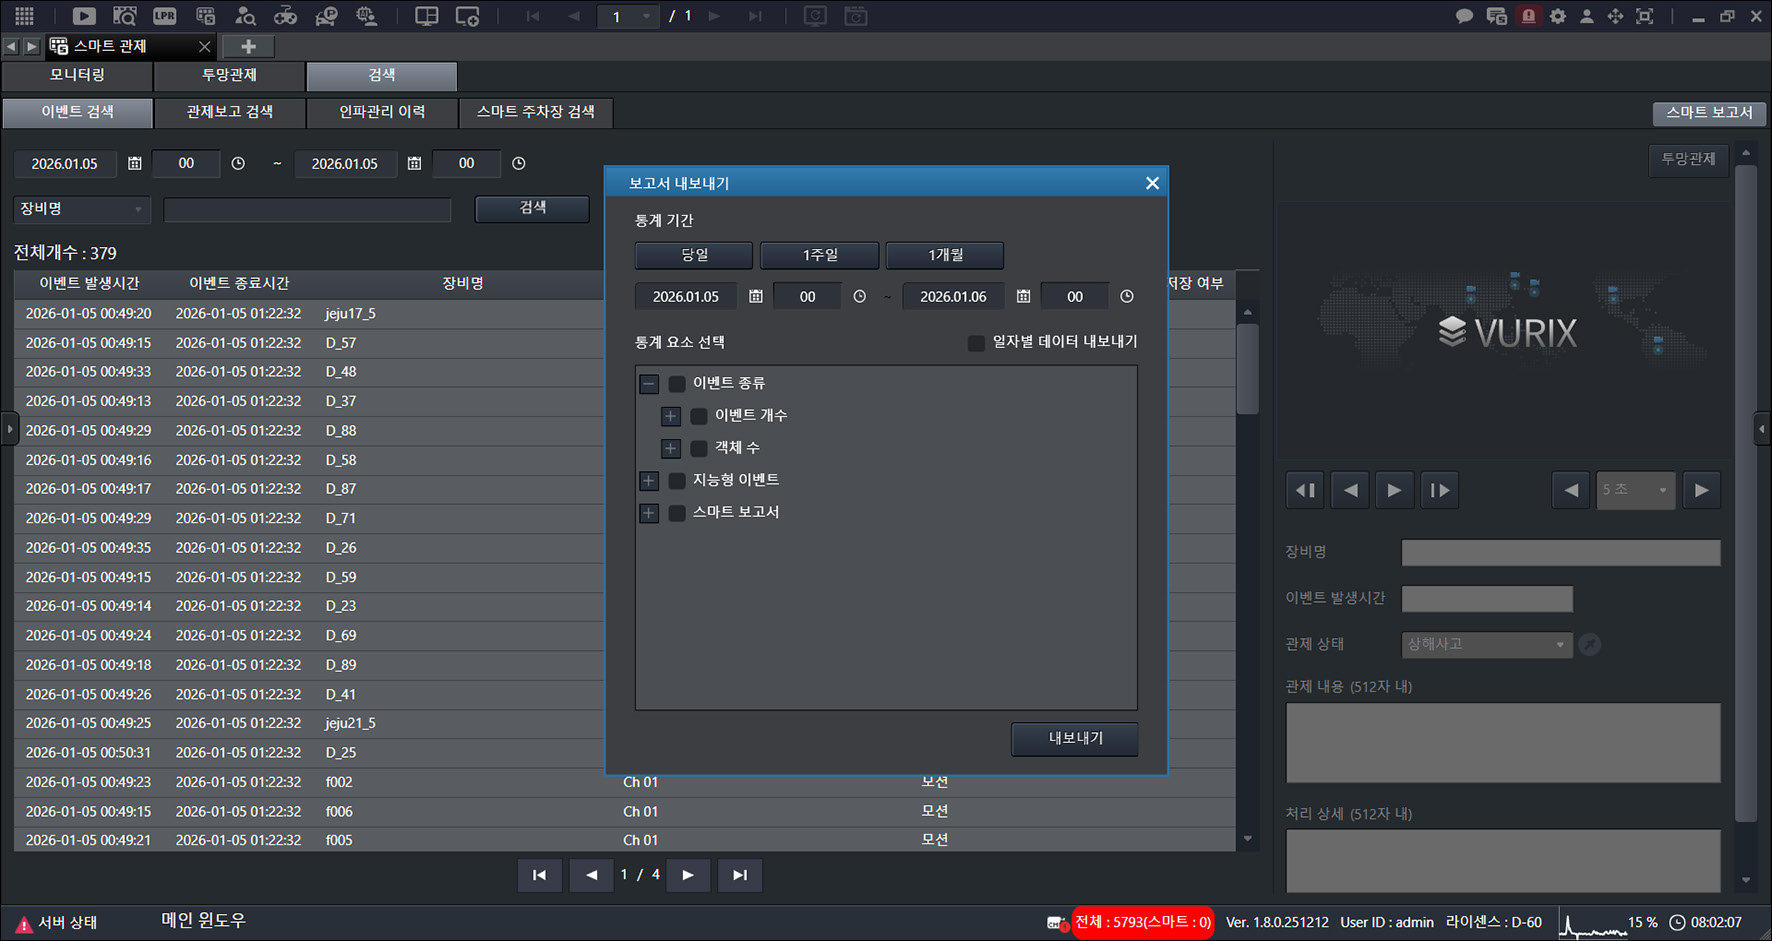1772x941 pixels.
Task: Expand the left side panel arrow
Action: point(10,430)
